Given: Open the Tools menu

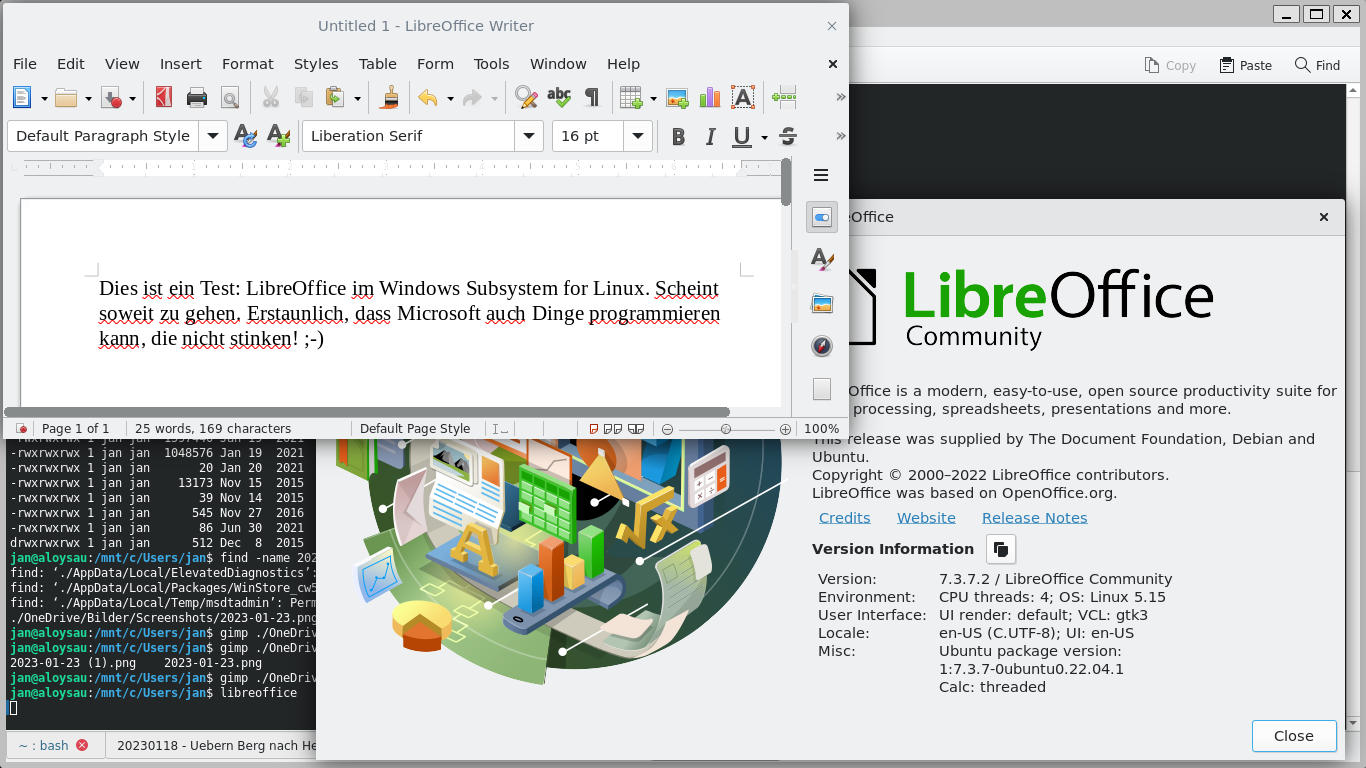Looking at the screenshot, I should (x=491, y=64).
